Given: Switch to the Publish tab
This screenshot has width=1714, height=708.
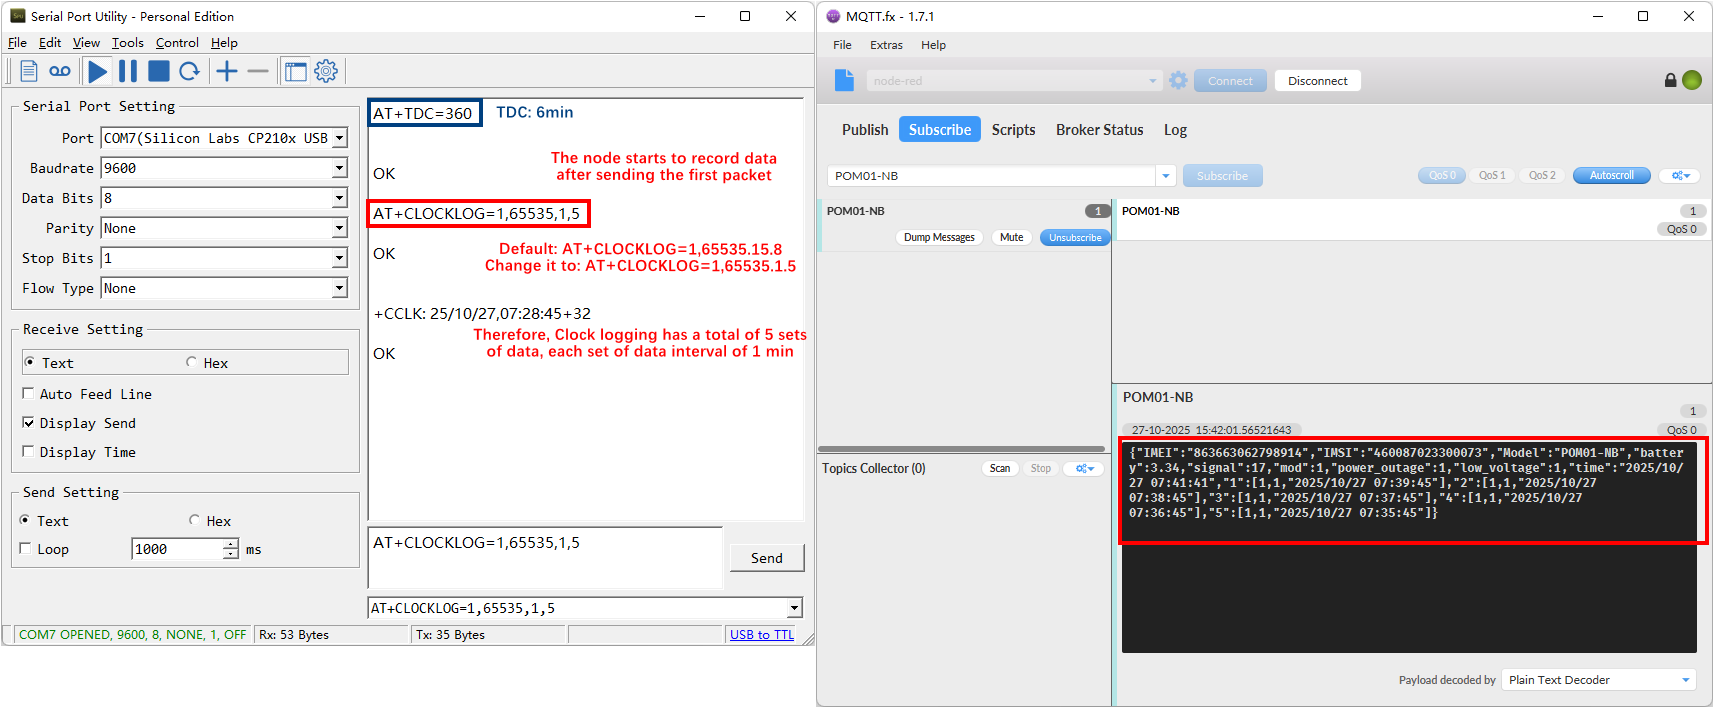Looking at the screenshot, I should tap(865, 130).
